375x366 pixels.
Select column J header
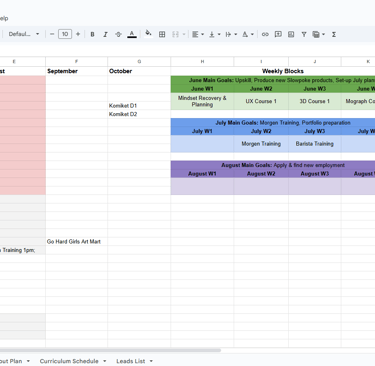pyautogui.click(x=315, y=61)
